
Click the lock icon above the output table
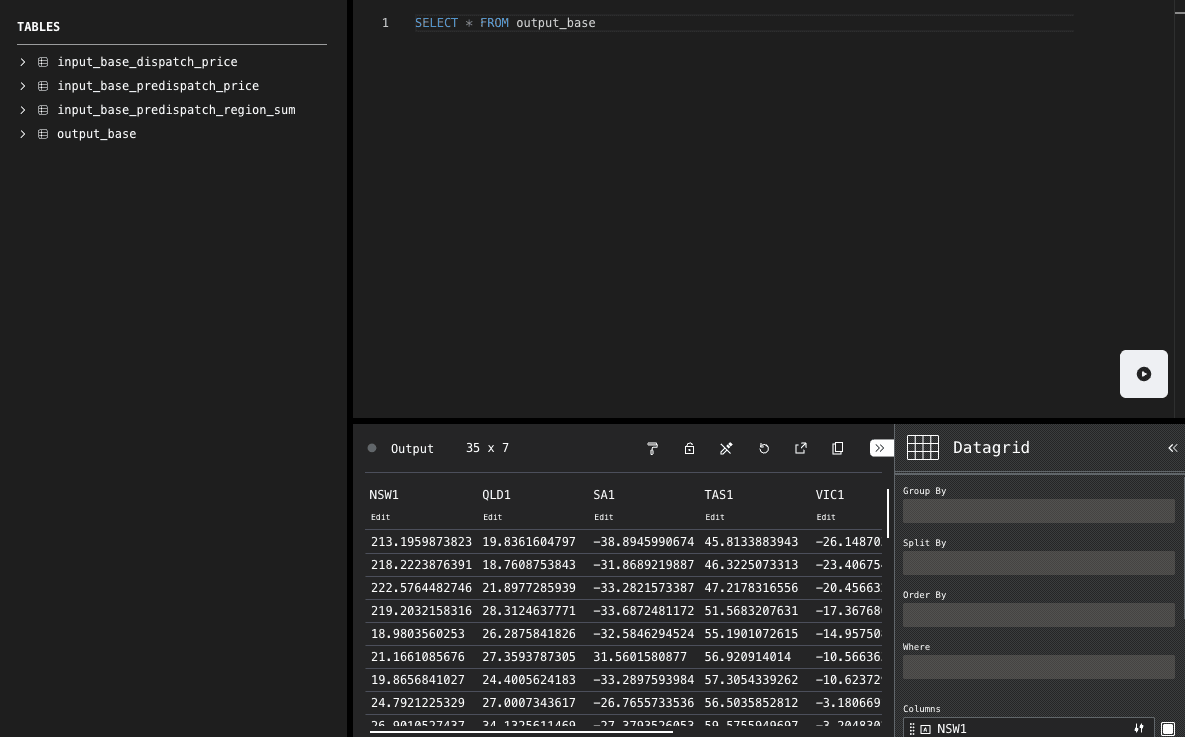coord(689,448)
